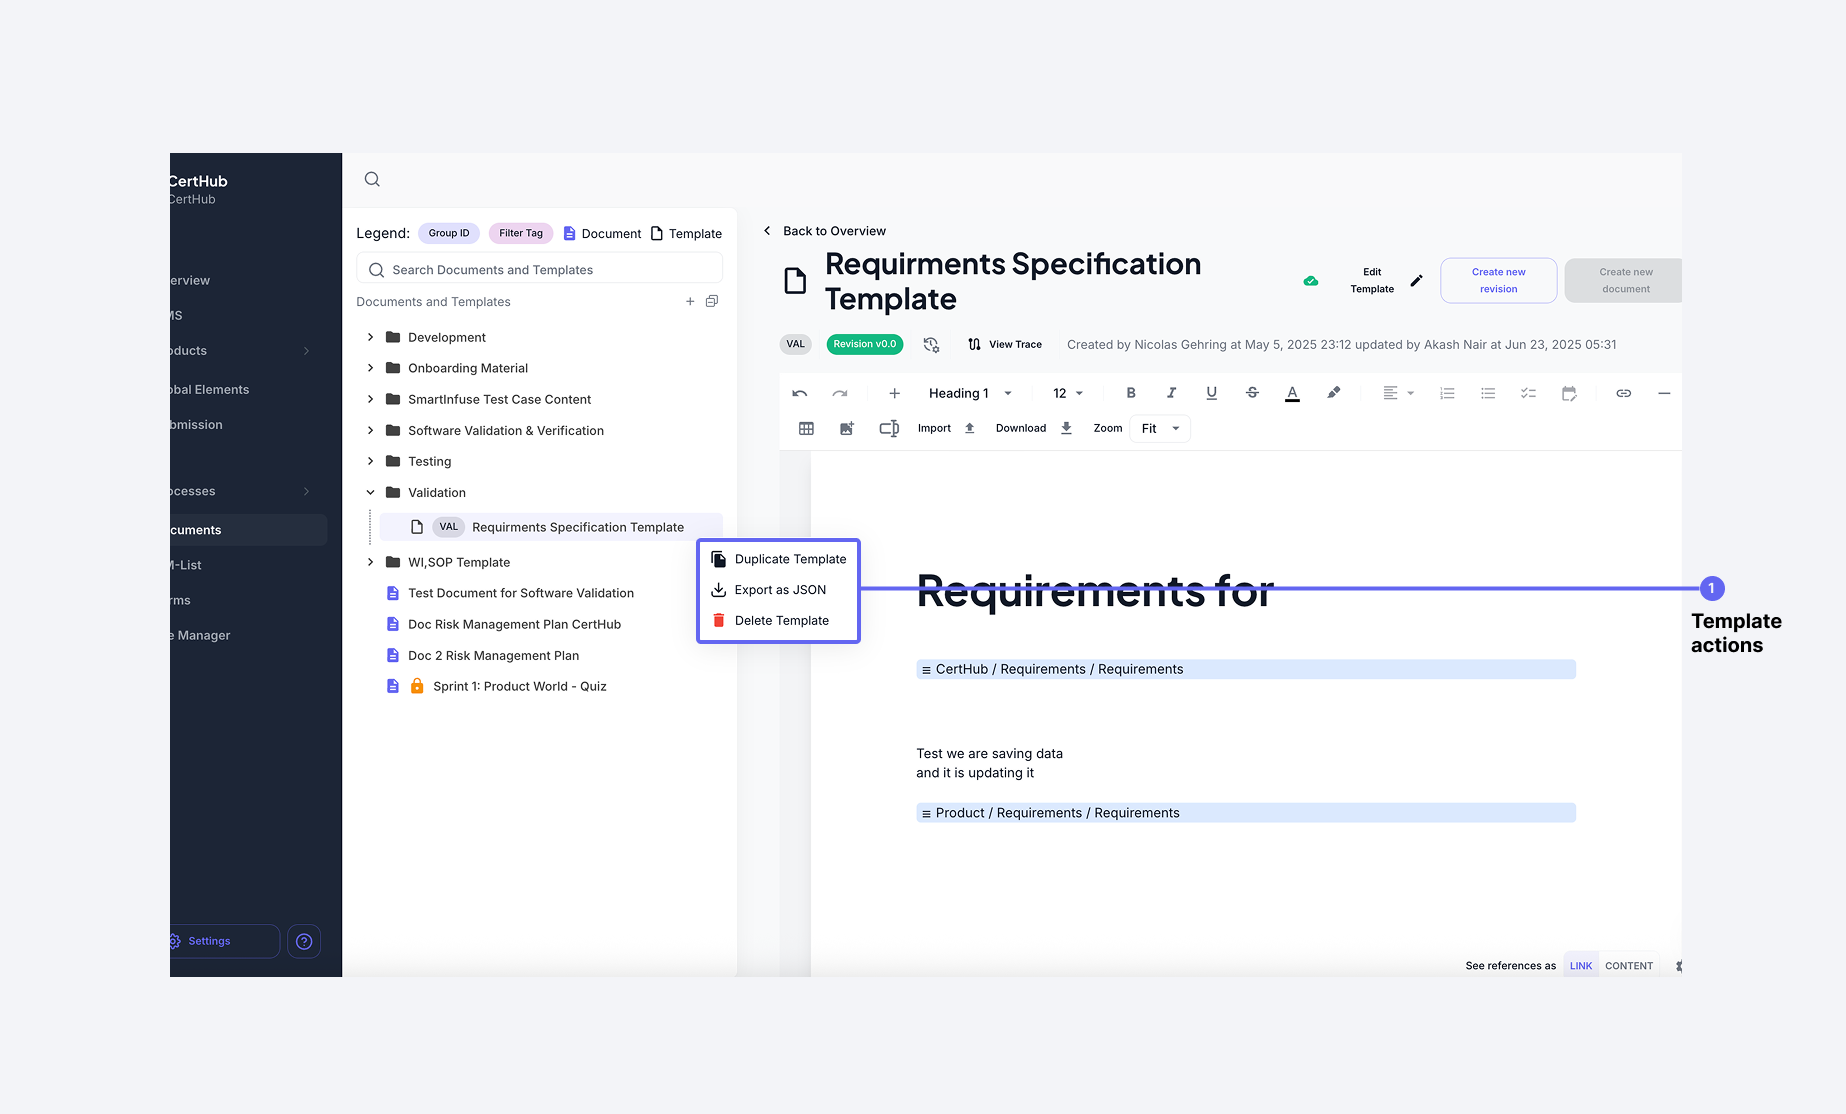The width and height of the screenshot is (1846, 1114).
Task: Select the underline formatting icon
Action: tap(1211, 392)
